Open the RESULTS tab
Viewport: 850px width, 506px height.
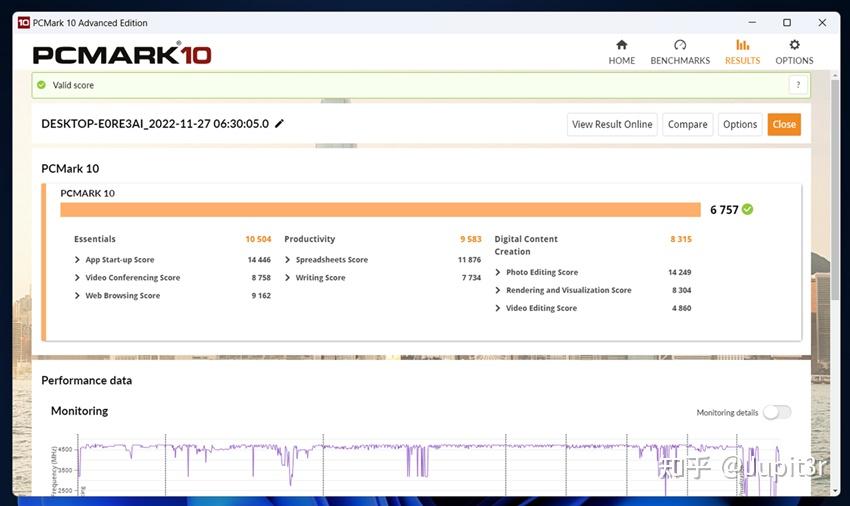pos(742,52)
